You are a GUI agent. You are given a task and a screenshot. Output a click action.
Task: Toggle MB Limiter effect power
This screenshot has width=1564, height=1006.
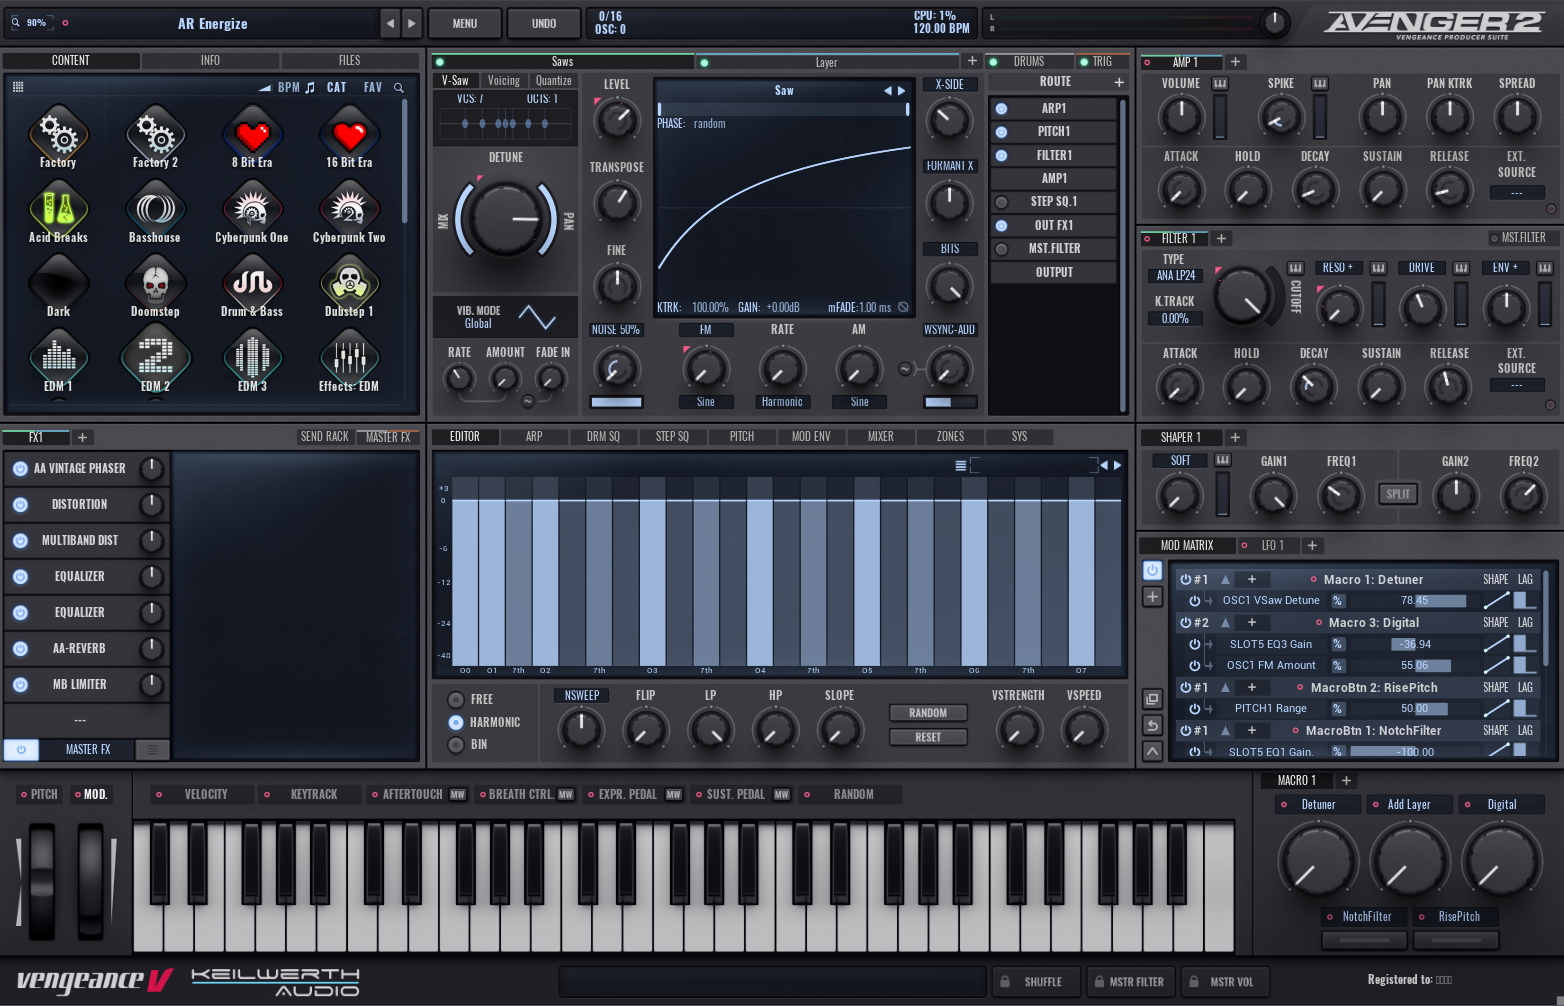(x=20, y=684)
